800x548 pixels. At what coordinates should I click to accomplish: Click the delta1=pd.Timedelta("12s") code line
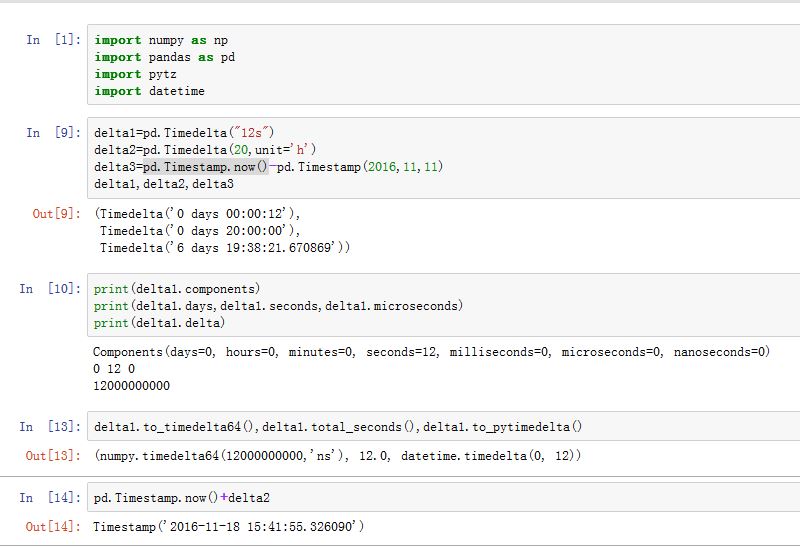pos(184,132)
